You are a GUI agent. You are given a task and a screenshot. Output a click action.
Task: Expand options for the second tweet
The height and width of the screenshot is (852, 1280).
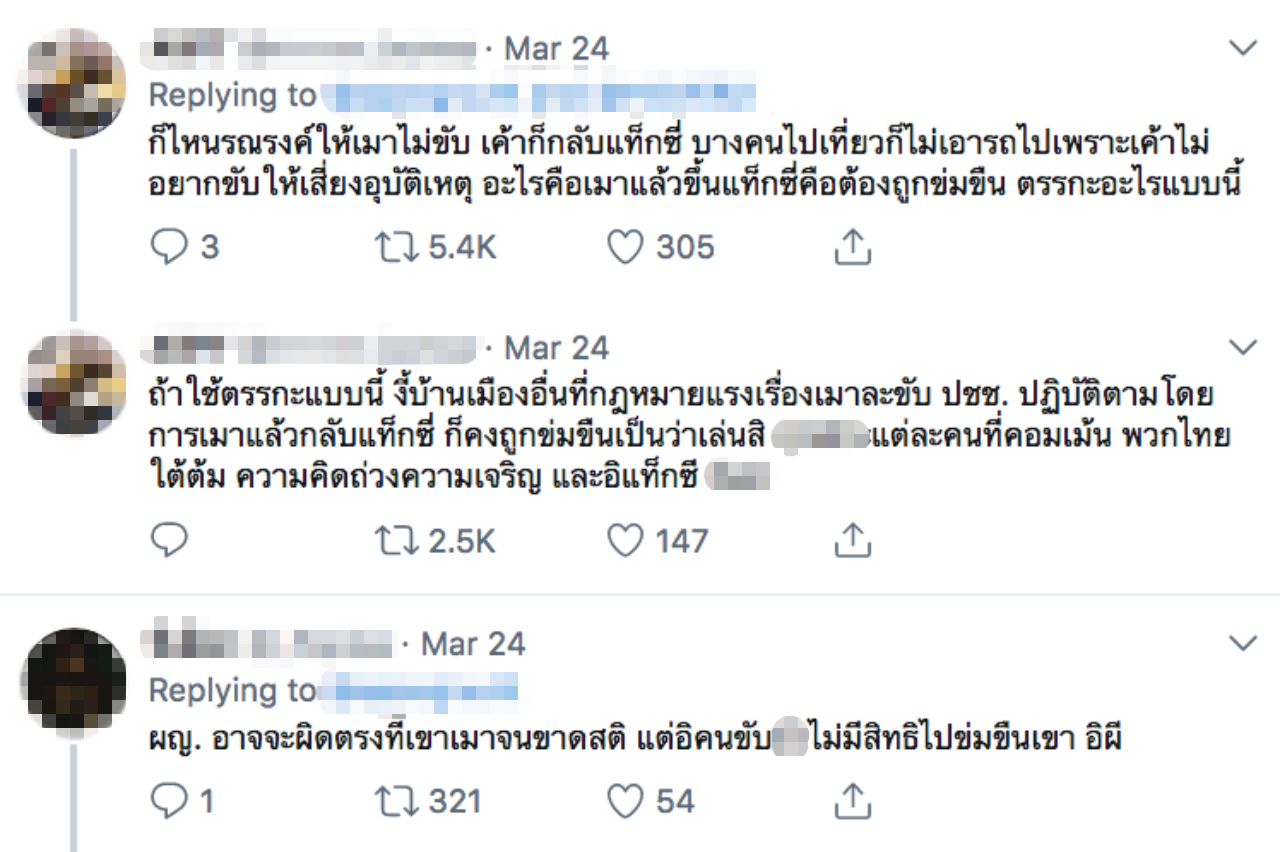point(1242,347)
